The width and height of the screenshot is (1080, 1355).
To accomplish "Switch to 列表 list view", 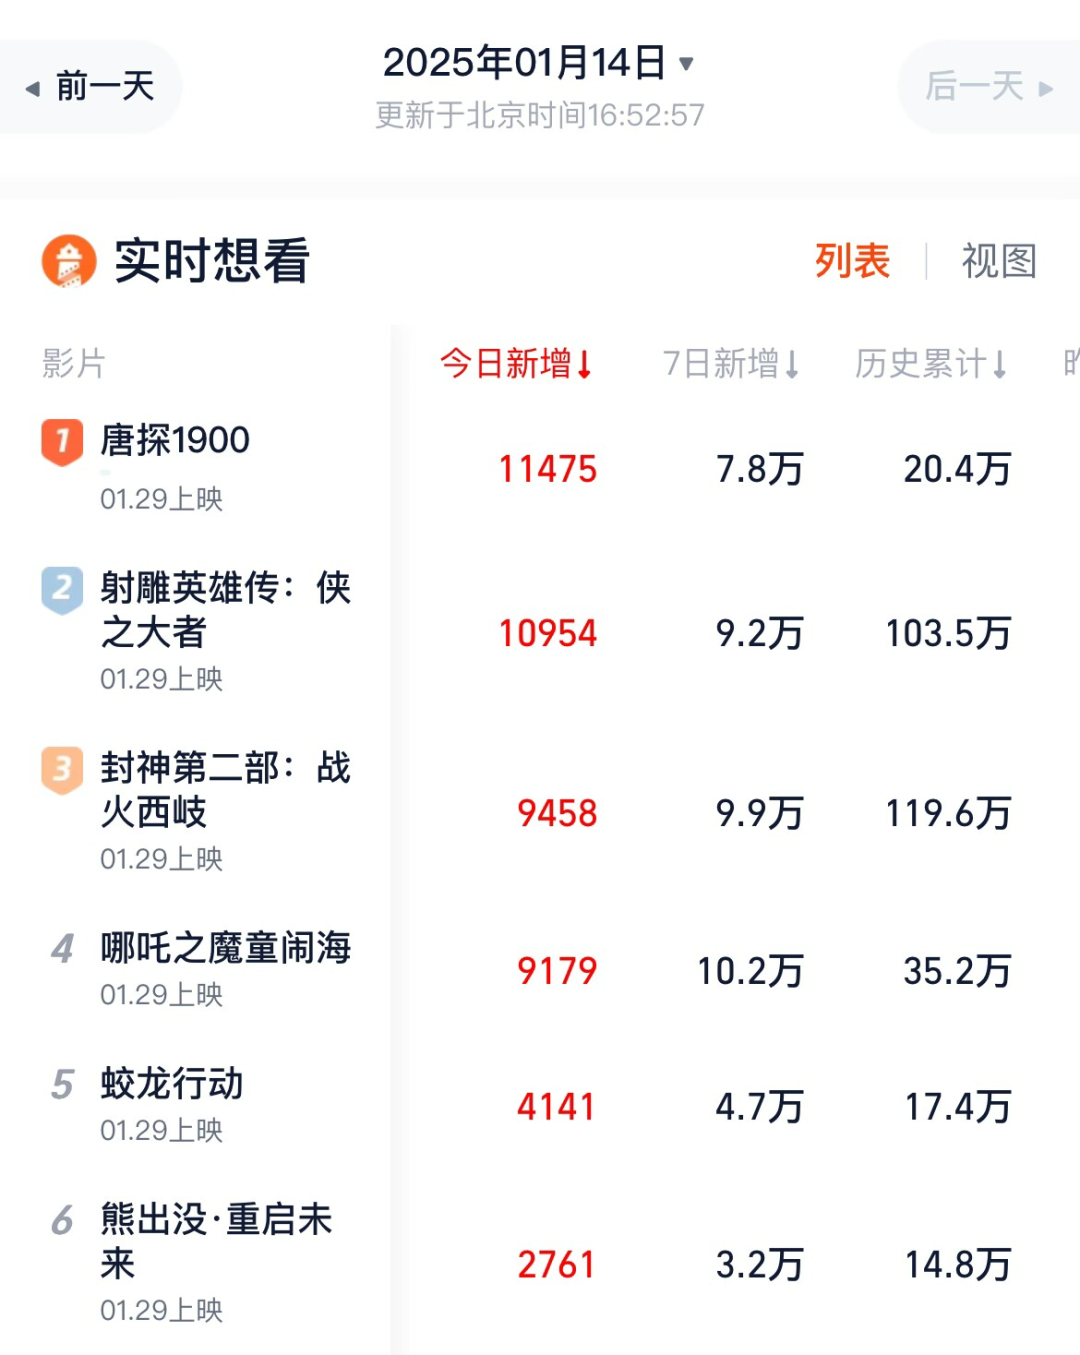I will (x=852, y=262).
